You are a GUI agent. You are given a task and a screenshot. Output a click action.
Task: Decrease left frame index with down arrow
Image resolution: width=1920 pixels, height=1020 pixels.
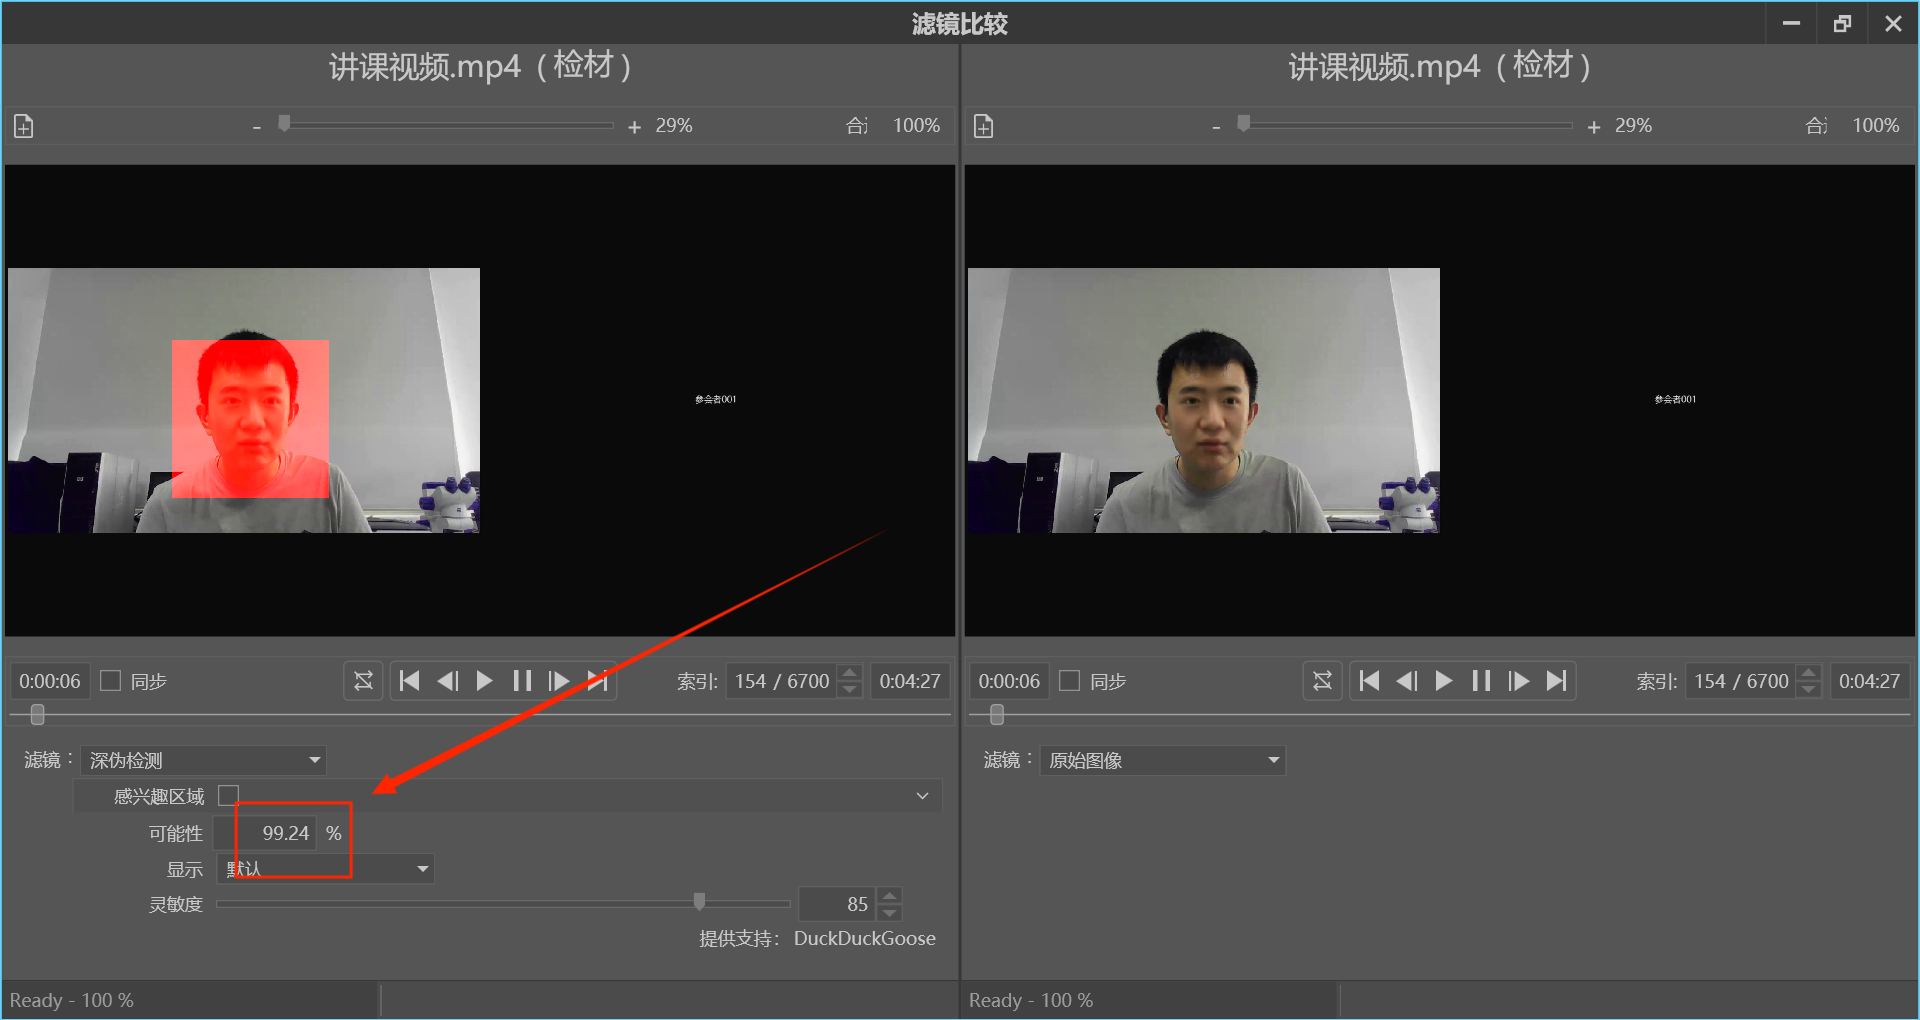tap(850, 689)
